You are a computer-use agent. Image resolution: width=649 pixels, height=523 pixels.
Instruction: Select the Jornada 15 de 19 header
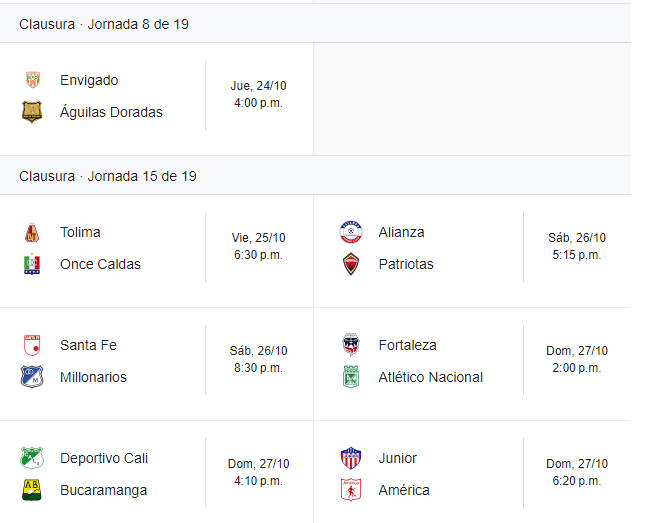point(108,176)
